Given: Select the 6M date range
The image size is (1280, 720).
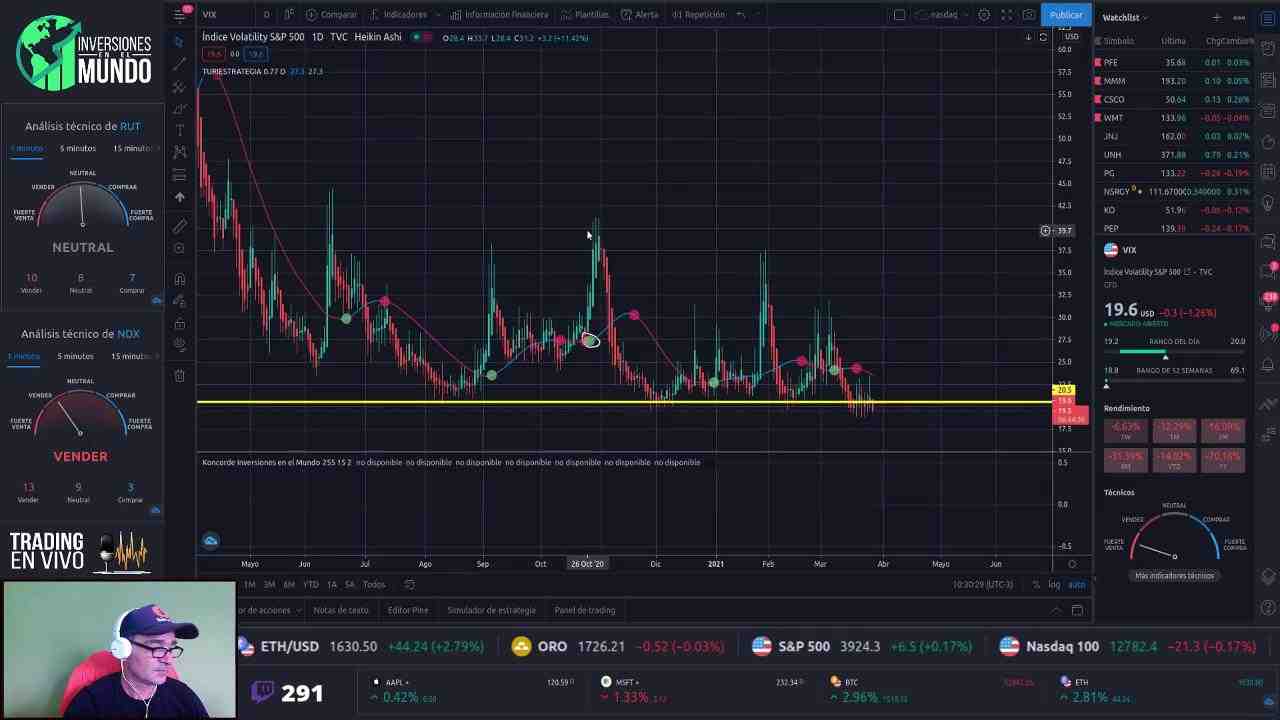Looking at the screenshot, I should pyautogui.click(x=289, y=584).
